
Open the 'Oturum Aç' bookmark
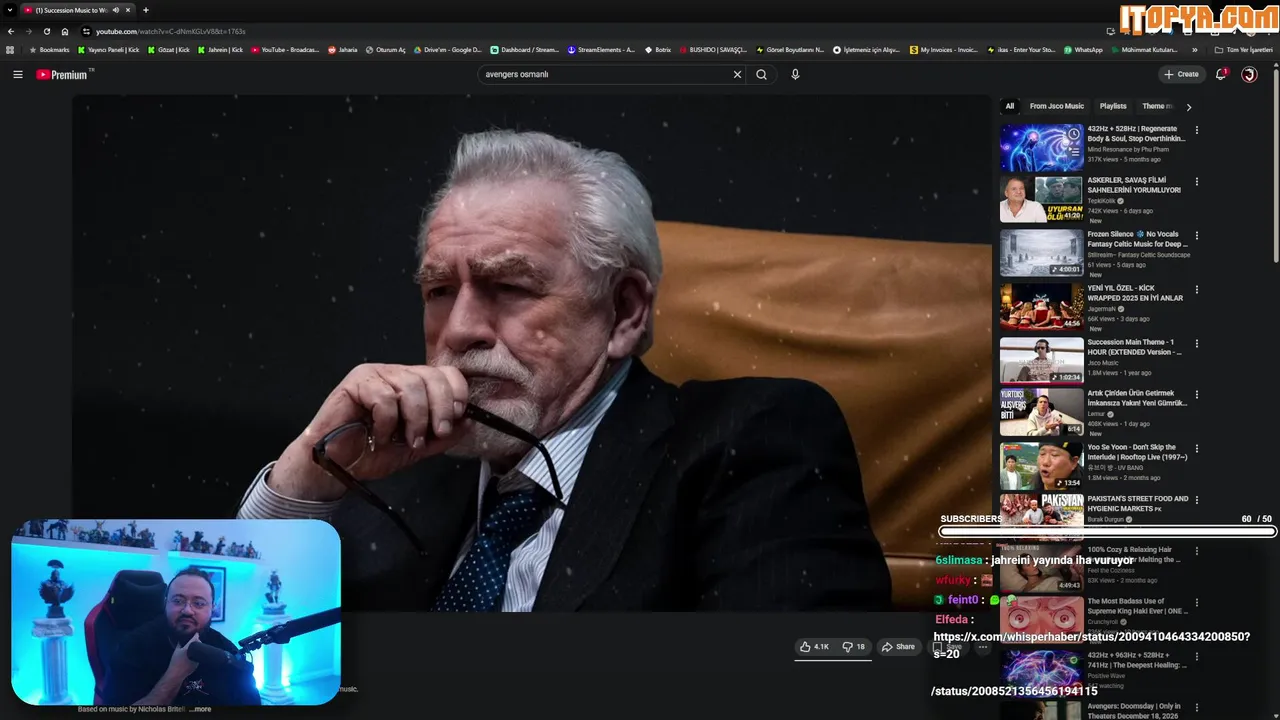click(x=386, y=49)
